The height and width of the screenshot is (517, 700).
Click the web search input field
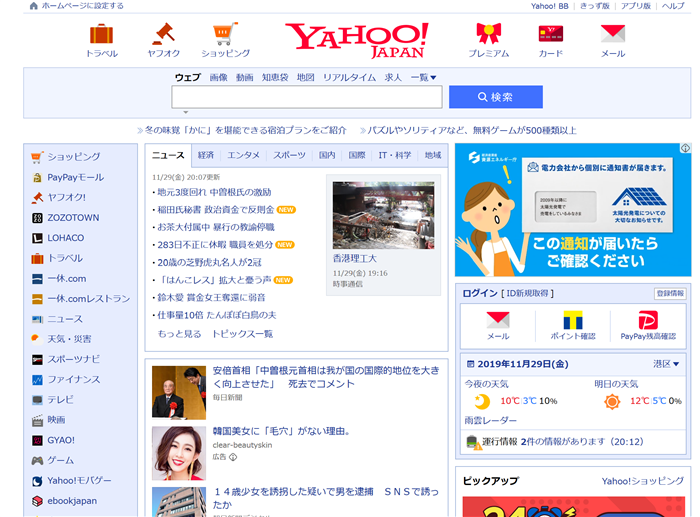[x=307, y=97]
